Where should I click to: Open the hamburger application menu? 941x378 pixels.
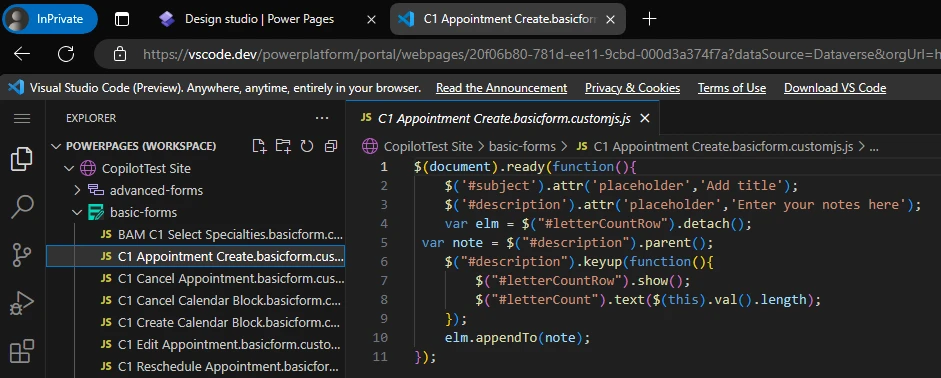pos(22,118)
